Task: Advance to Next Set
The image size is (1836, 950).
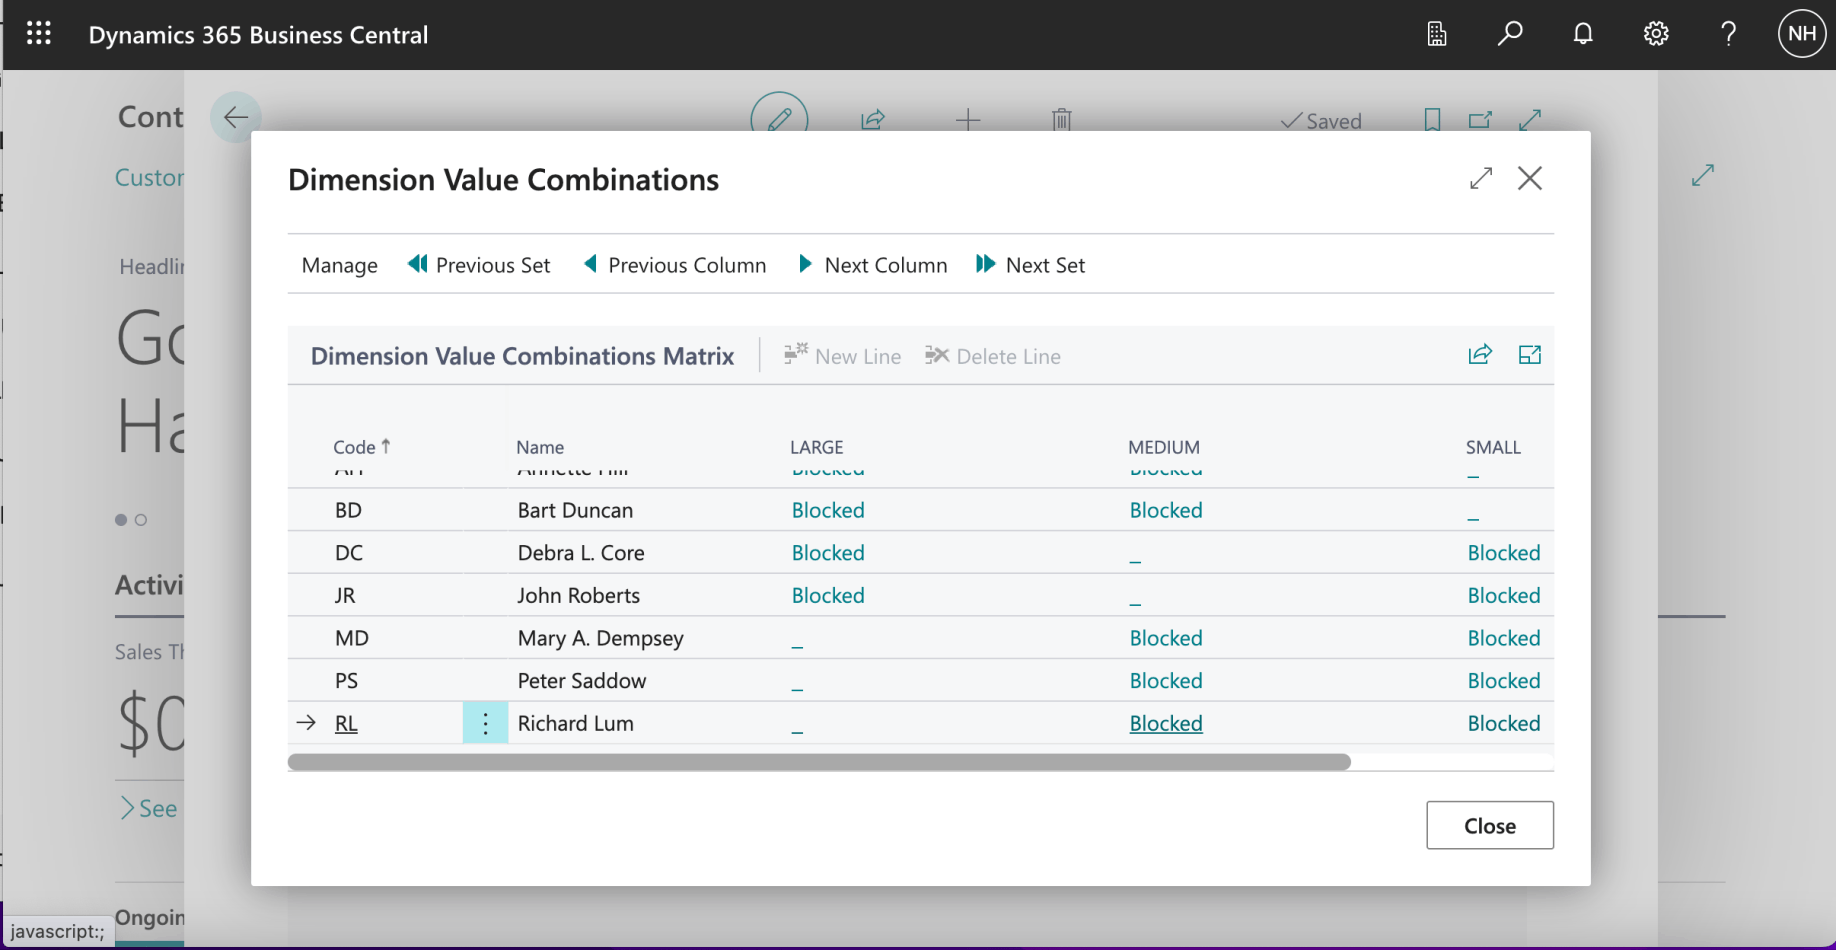Action: pyautogui.click(x=1031, y=265)
